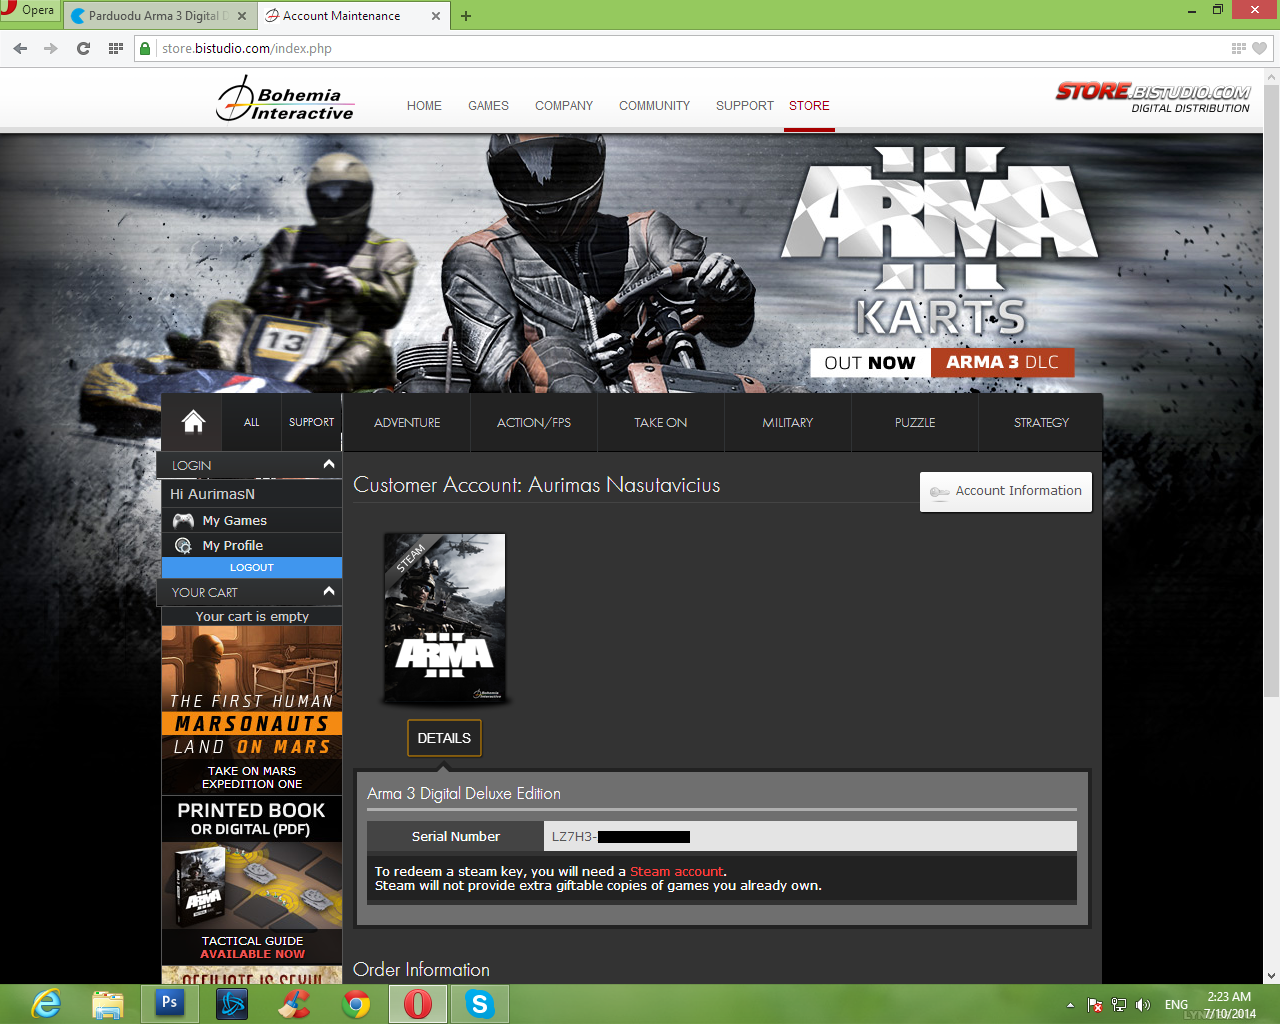The width and height of the screenshot is (1280, 1024).
Task: Click the Account Information button
Action: tap(1006, 491)
